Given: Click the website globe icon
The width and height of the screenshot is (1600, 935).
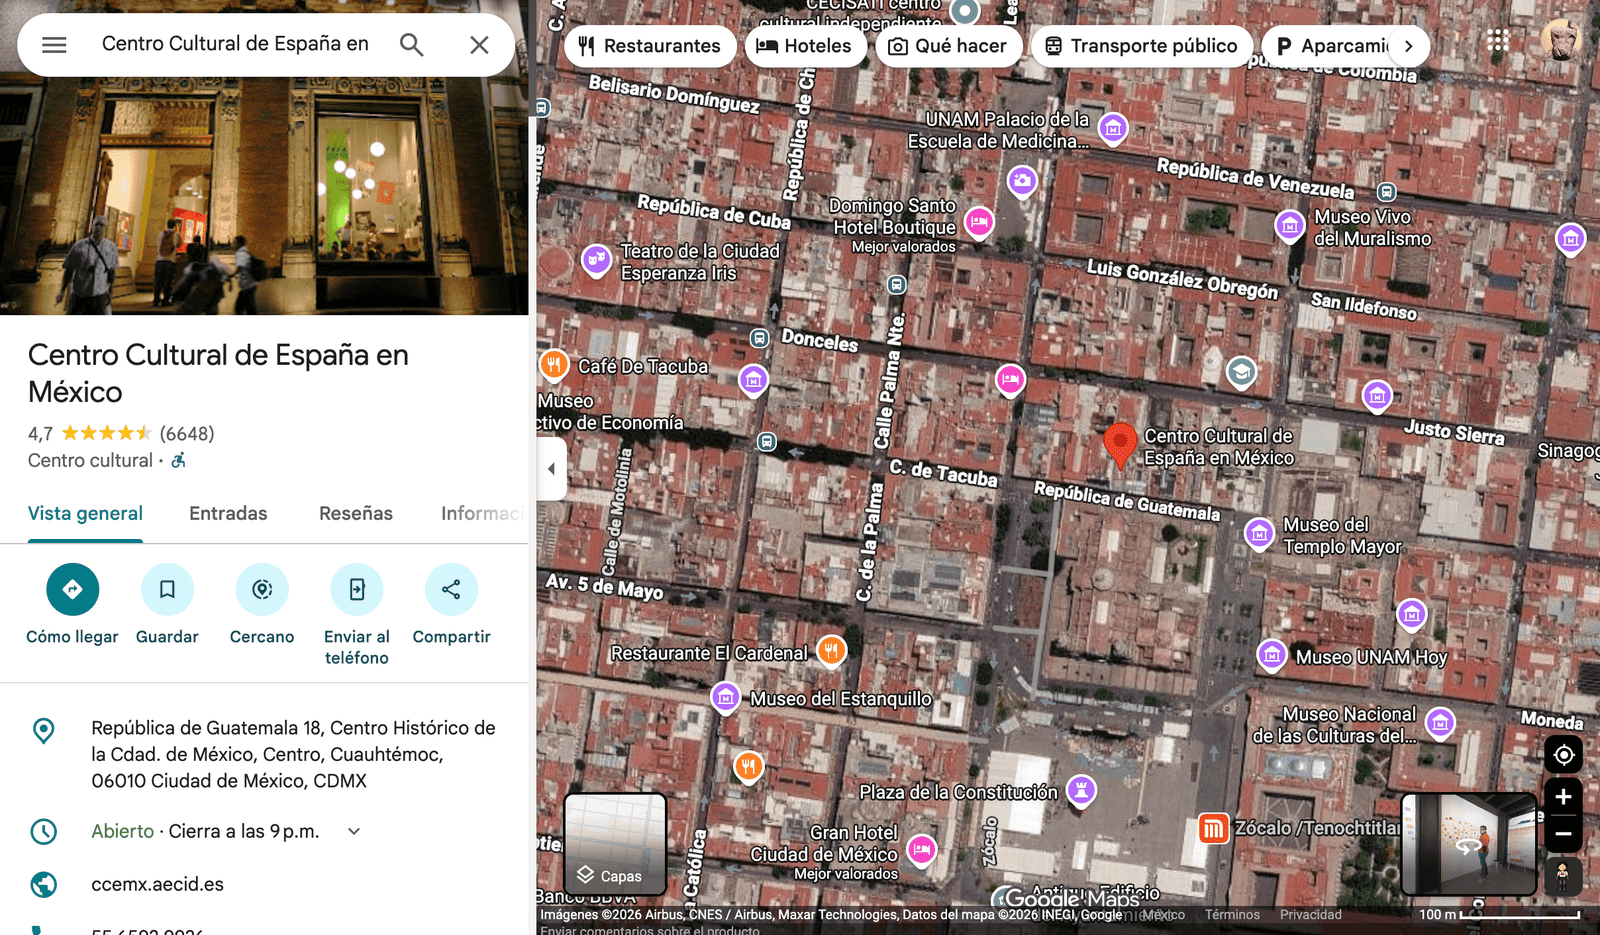Looking at the screenshot, I should (44, 884).
